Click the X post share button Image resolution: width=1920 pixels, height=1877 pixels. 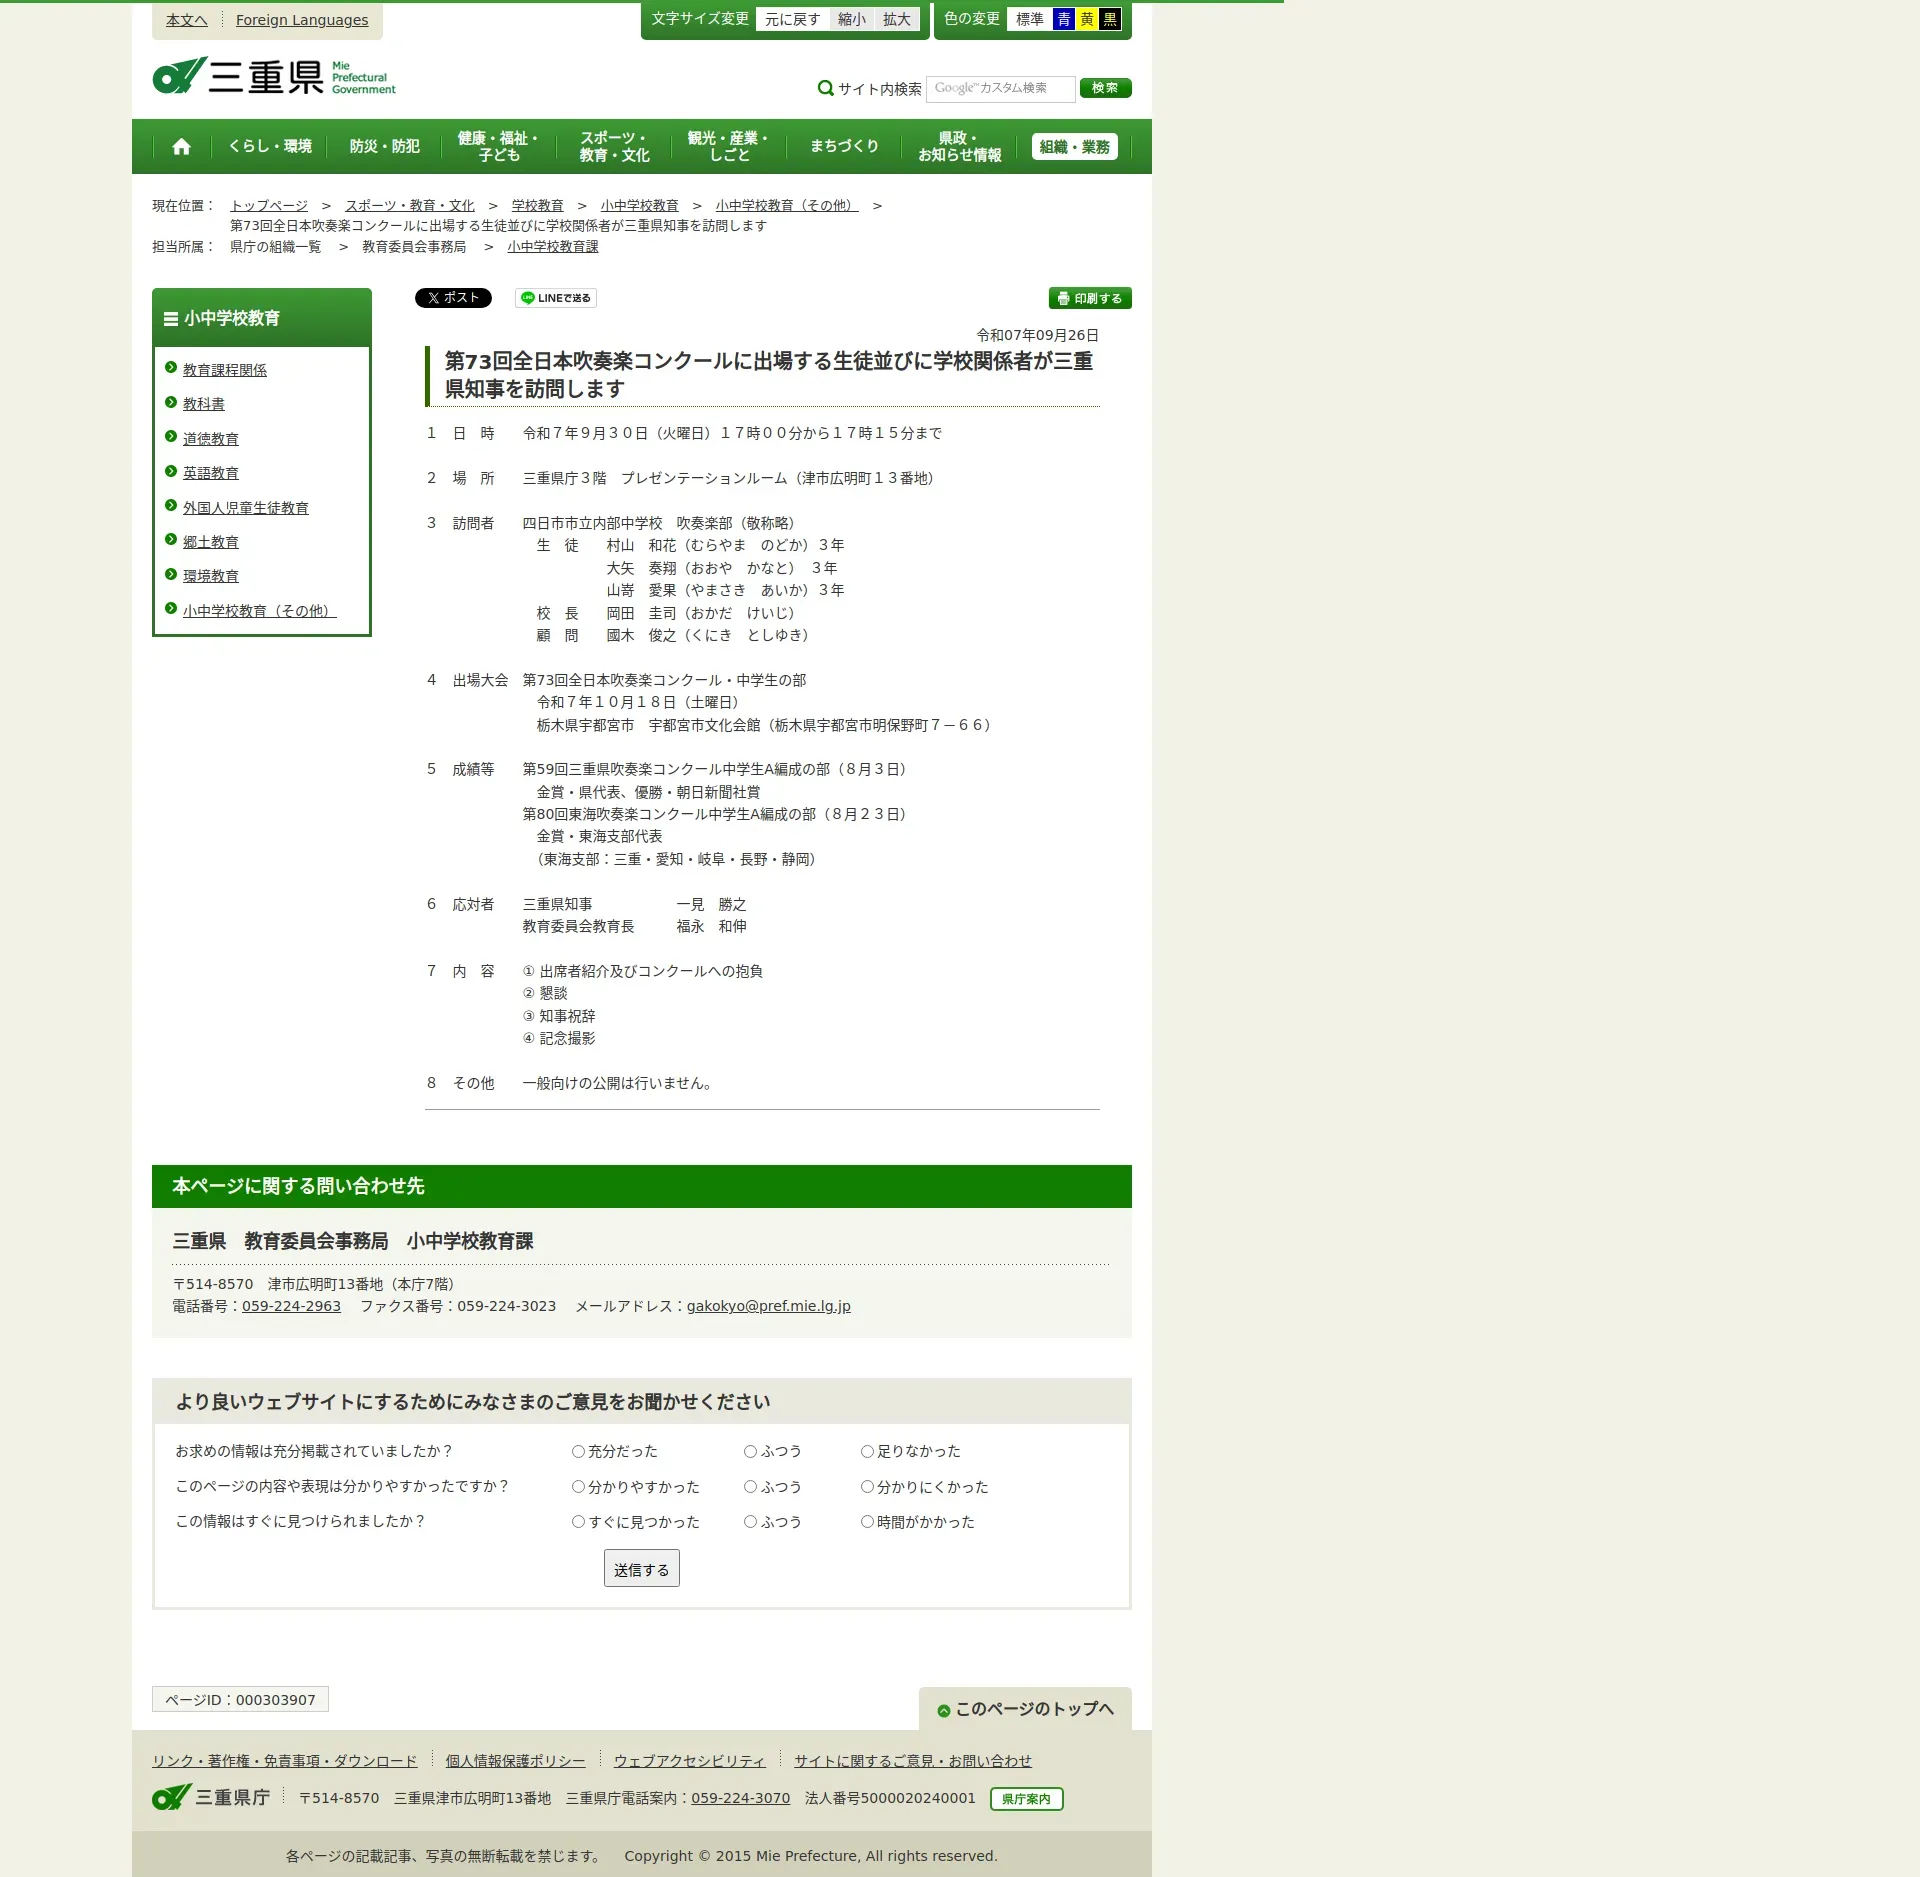tap(453, 298)
